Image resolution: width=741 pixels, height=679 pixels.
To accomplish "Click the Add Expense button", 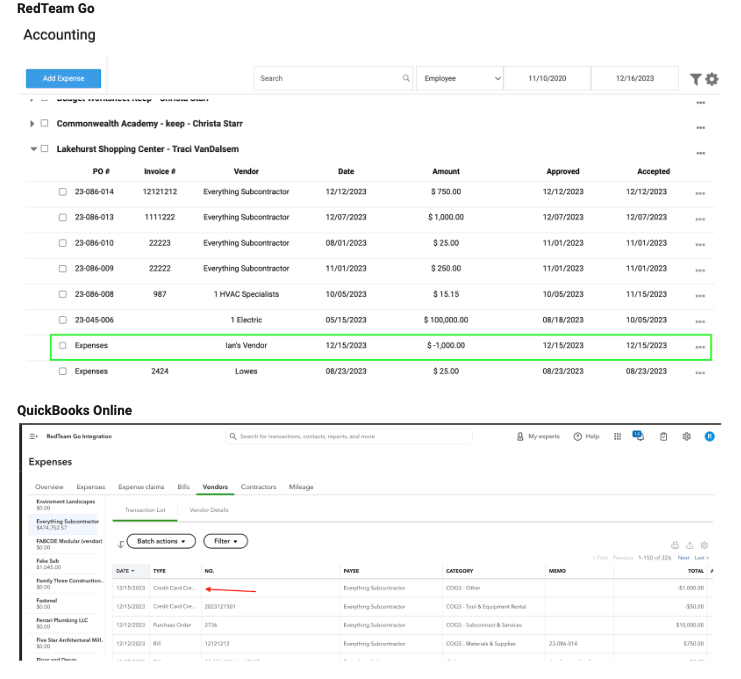I will [63, 79].
